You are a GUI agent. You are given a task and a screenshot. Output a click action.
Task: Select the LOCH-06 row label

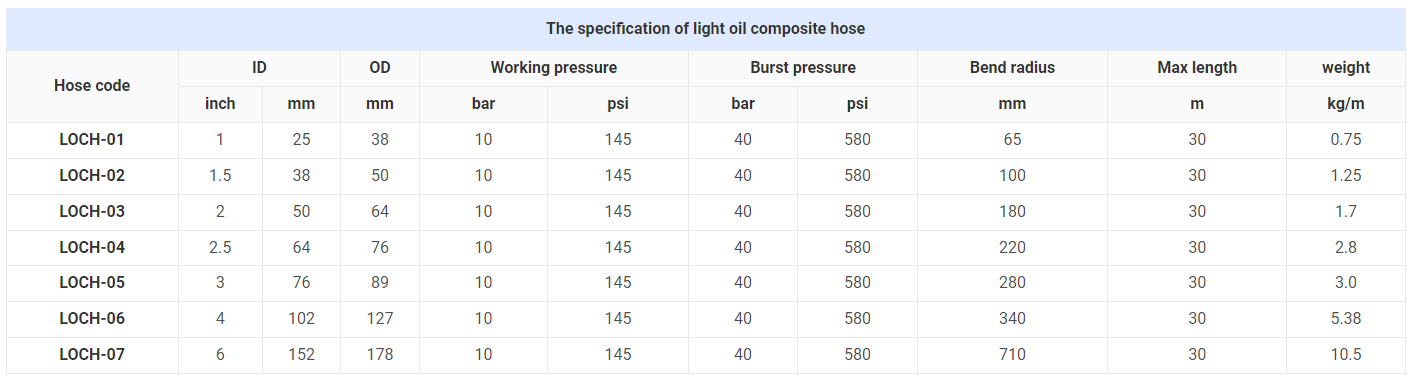(x=92, y=319)
